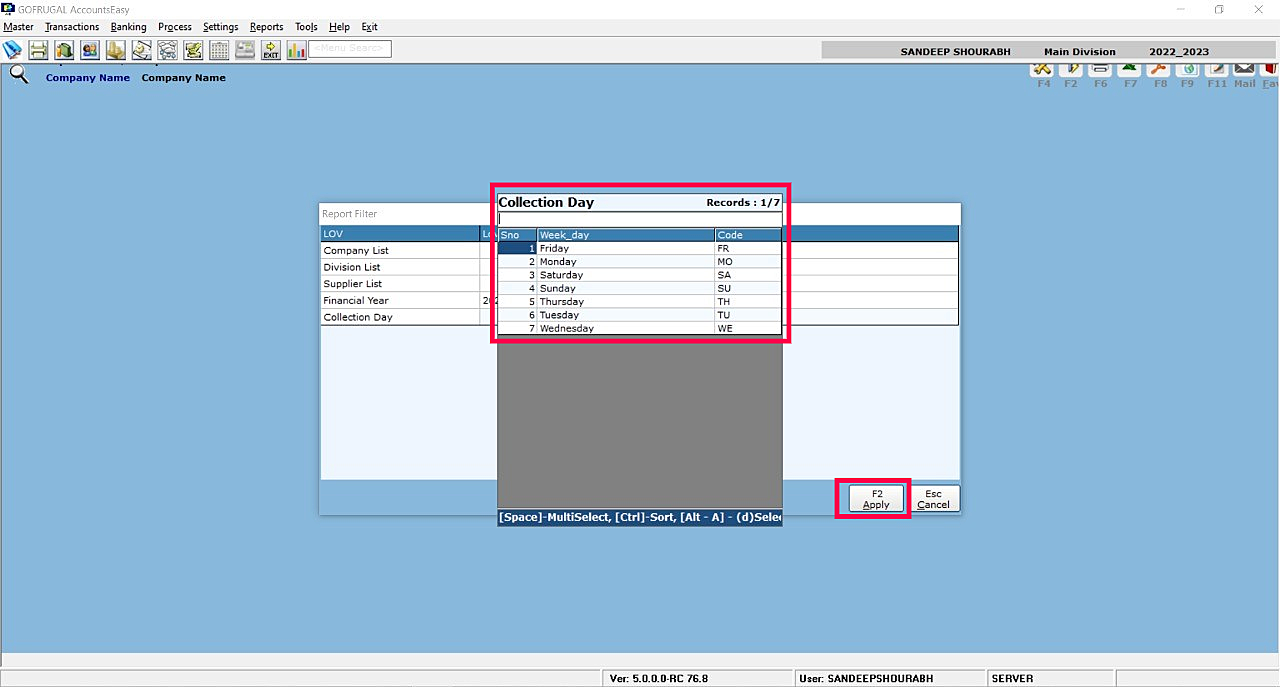The width and height of the screenshot is (1280, 687).
Task: Click the F2 Apply button
Action: pyautogui.click(x=876, y=499)
